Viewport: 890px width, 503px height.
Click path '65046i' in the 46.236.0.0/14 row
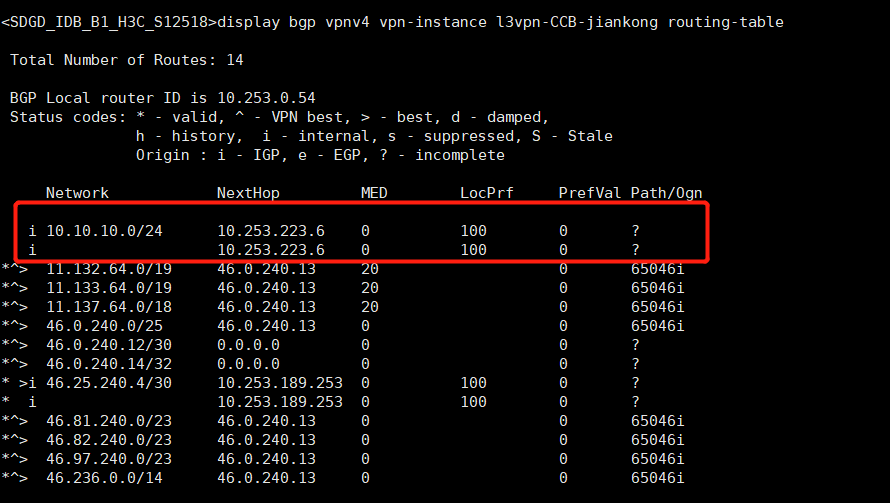coord(657,478)
